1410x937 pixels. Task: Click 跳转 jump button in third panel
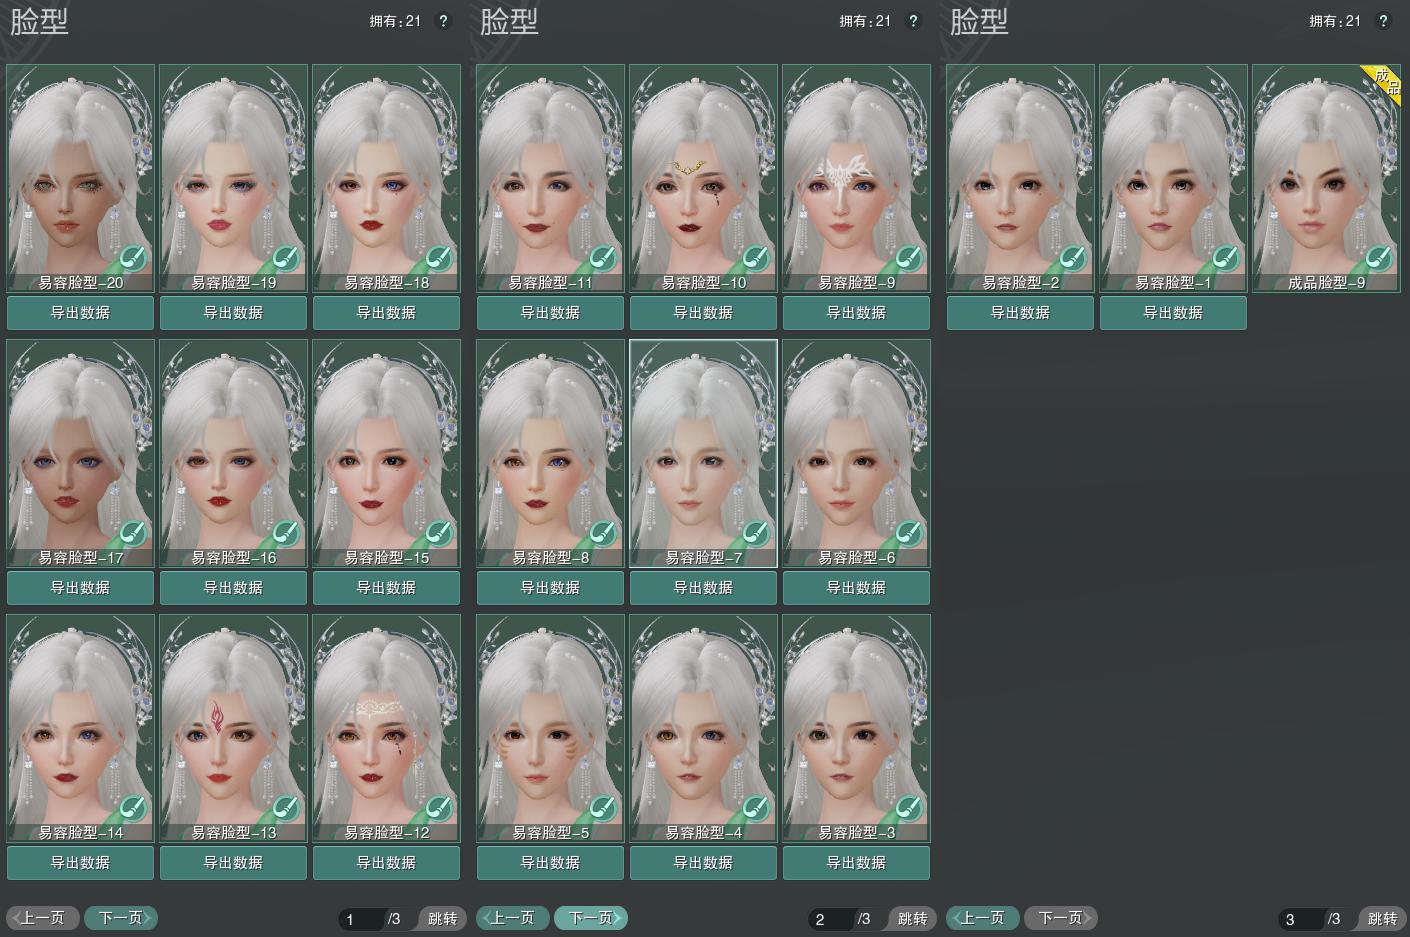click(1381, 919)
